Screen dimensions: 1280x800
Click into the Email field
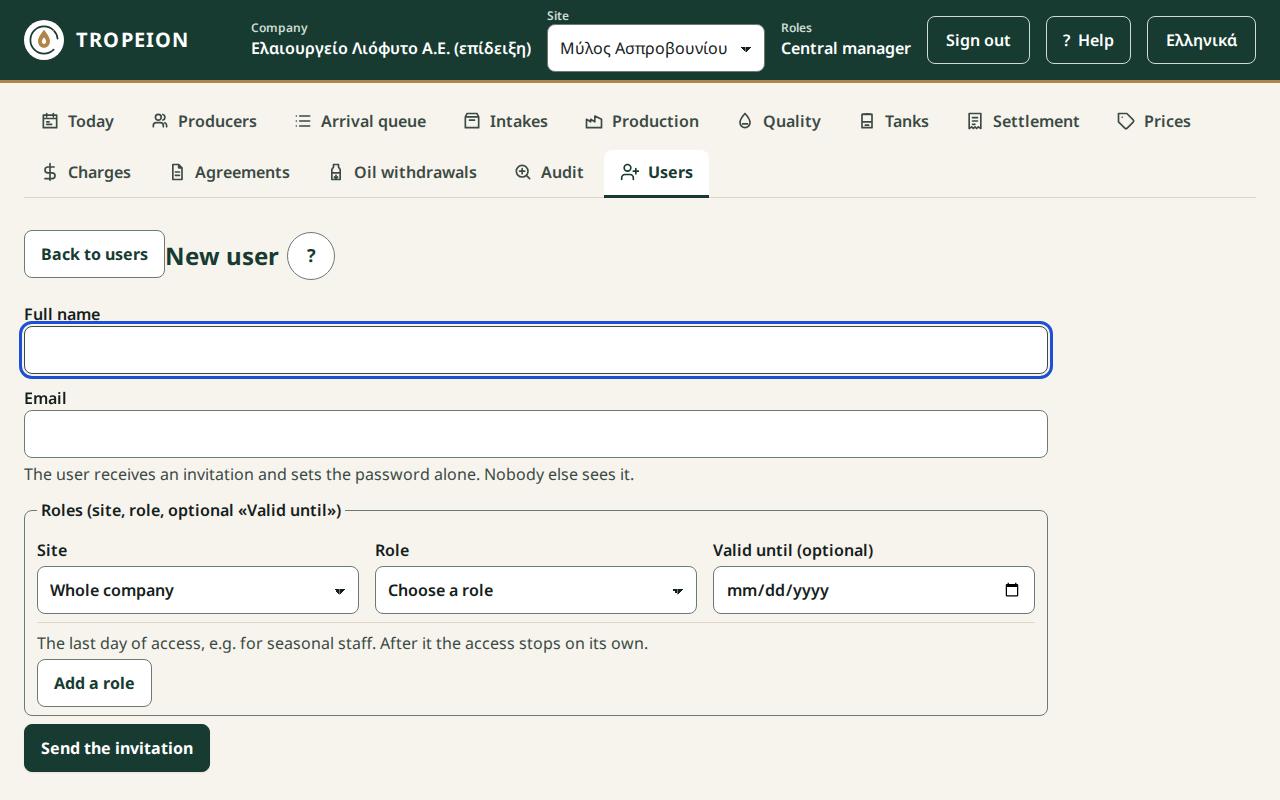(536, 434)
